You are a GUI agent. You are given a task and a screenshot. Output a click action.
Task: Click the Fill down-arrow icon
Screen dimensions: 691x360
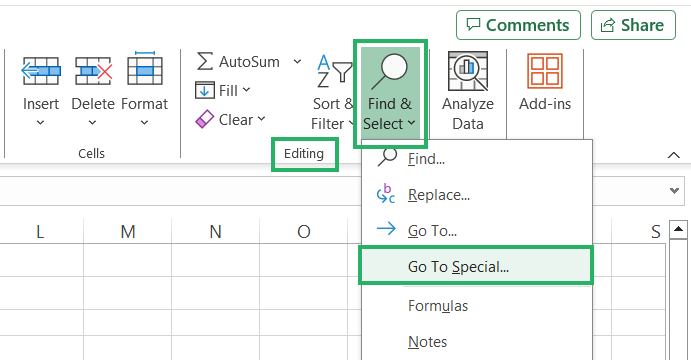[204, 90]
